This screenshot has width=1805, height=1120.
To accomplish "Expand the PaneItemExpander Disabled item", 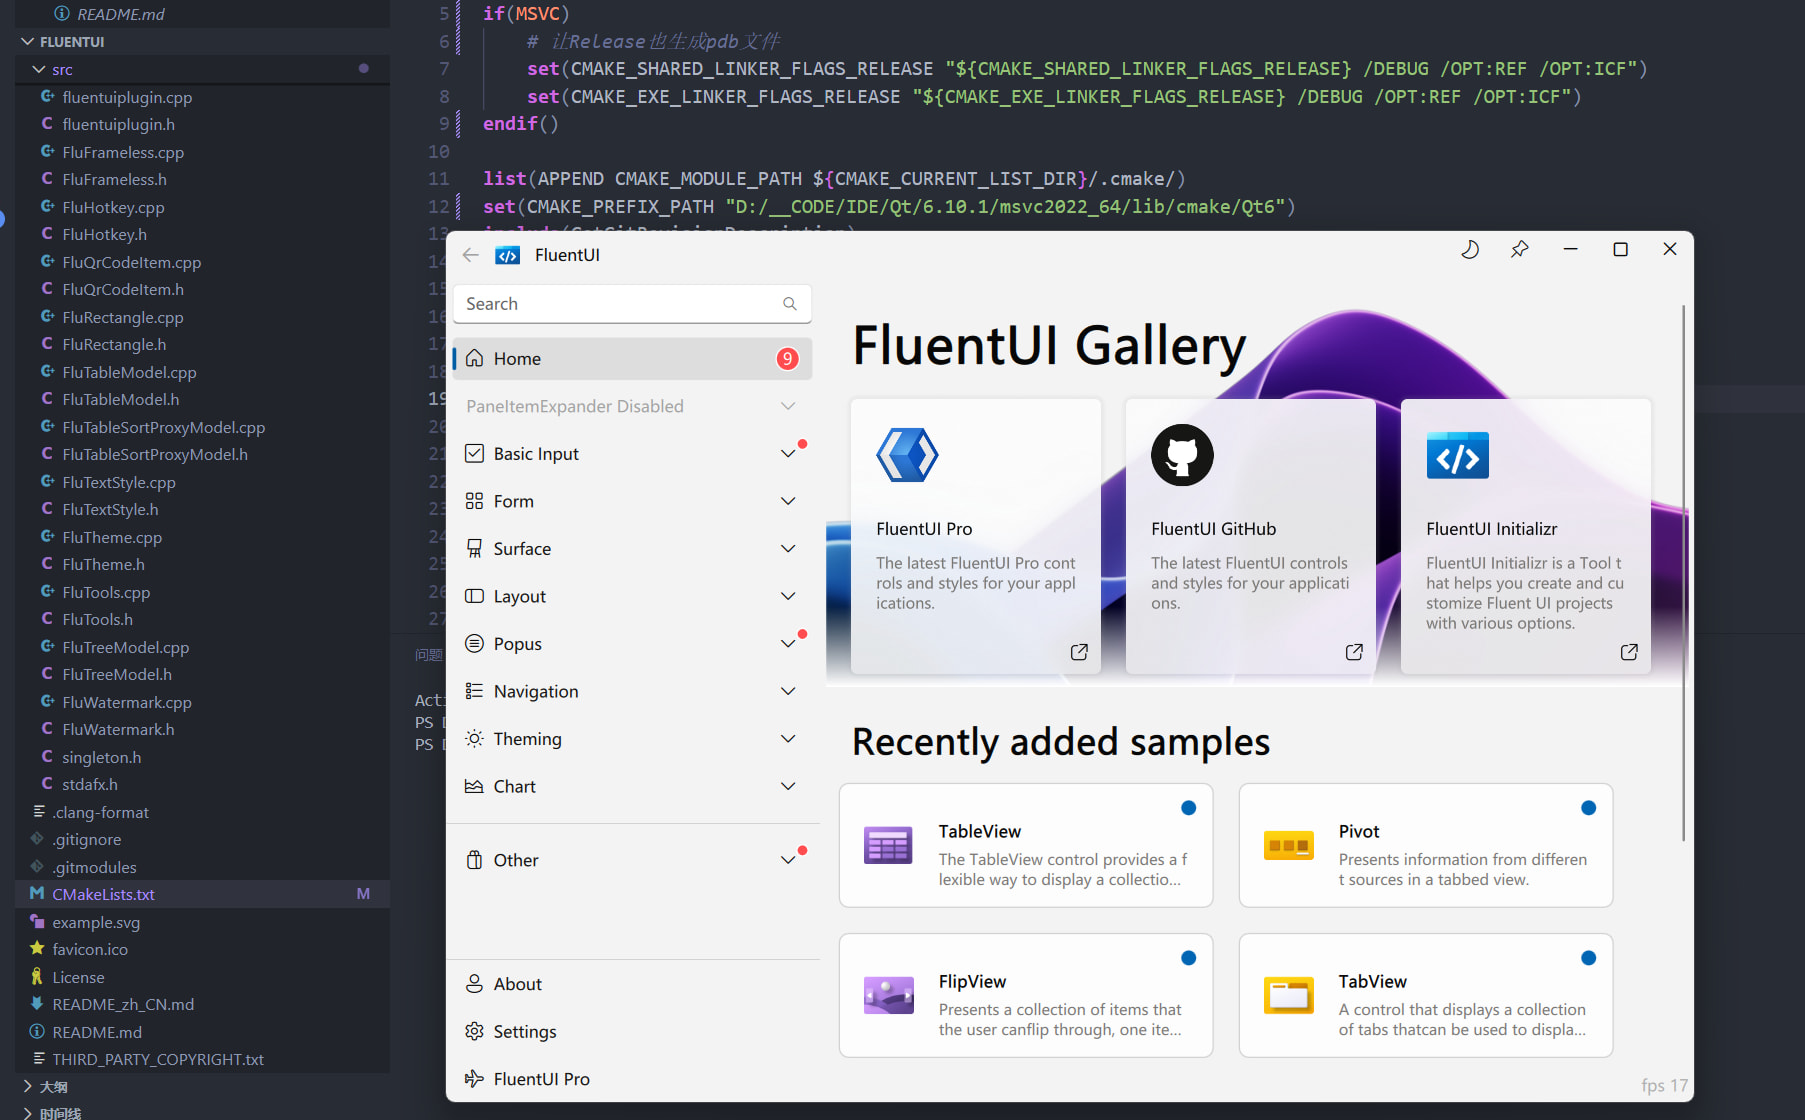I will 632,406.
